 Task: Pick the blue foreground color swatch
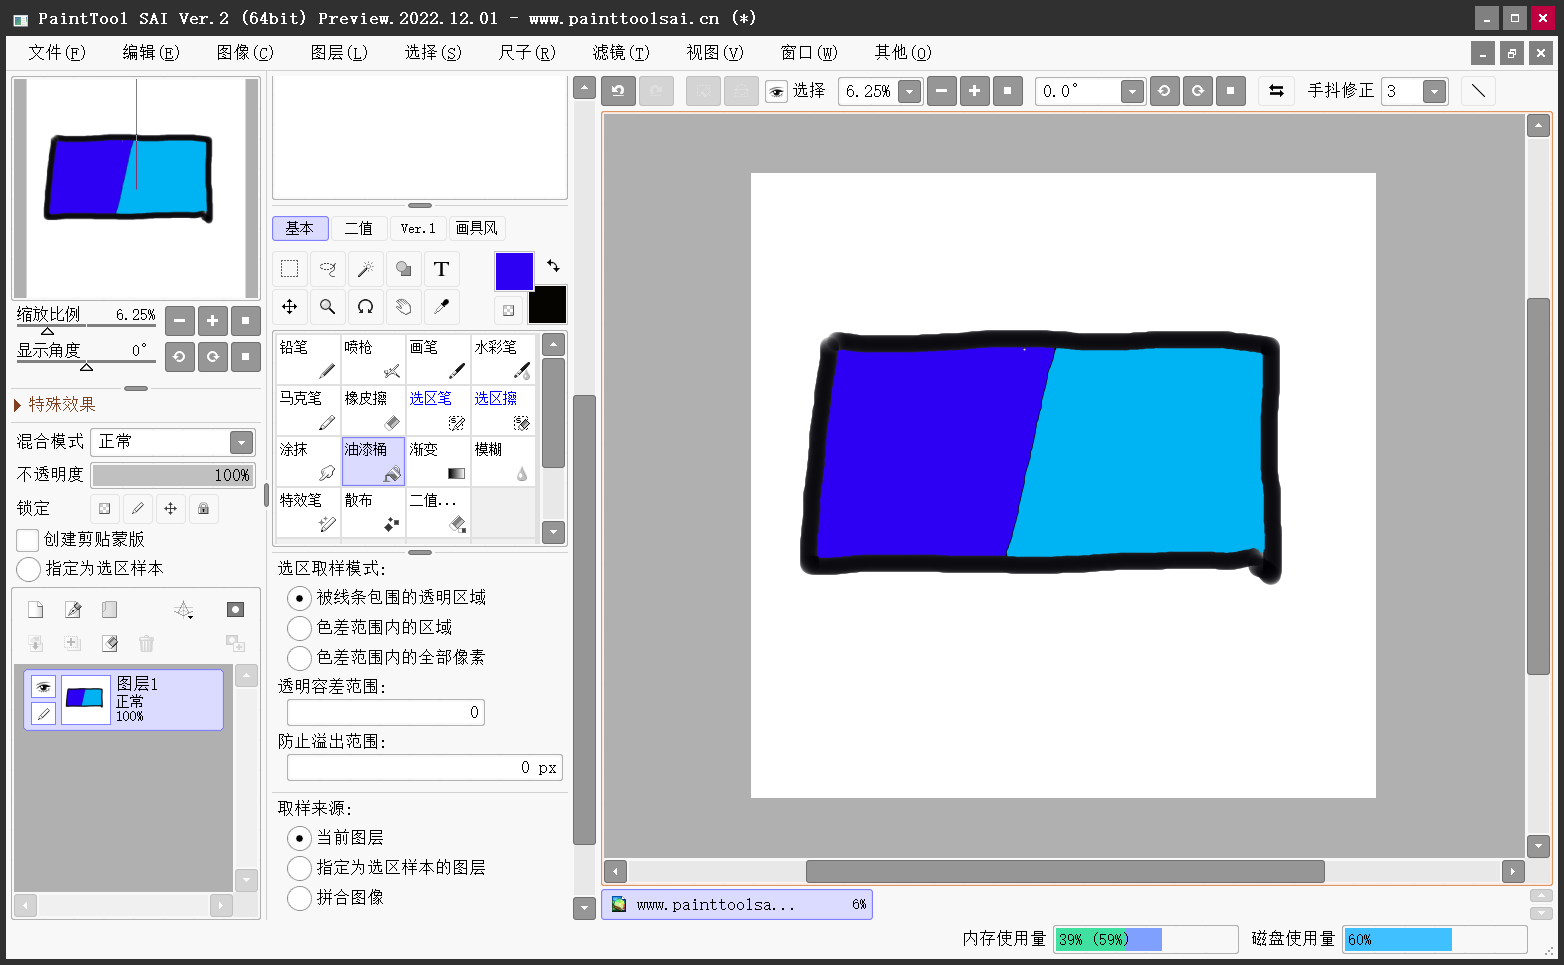pyautogui.click(x=514, y=271)
